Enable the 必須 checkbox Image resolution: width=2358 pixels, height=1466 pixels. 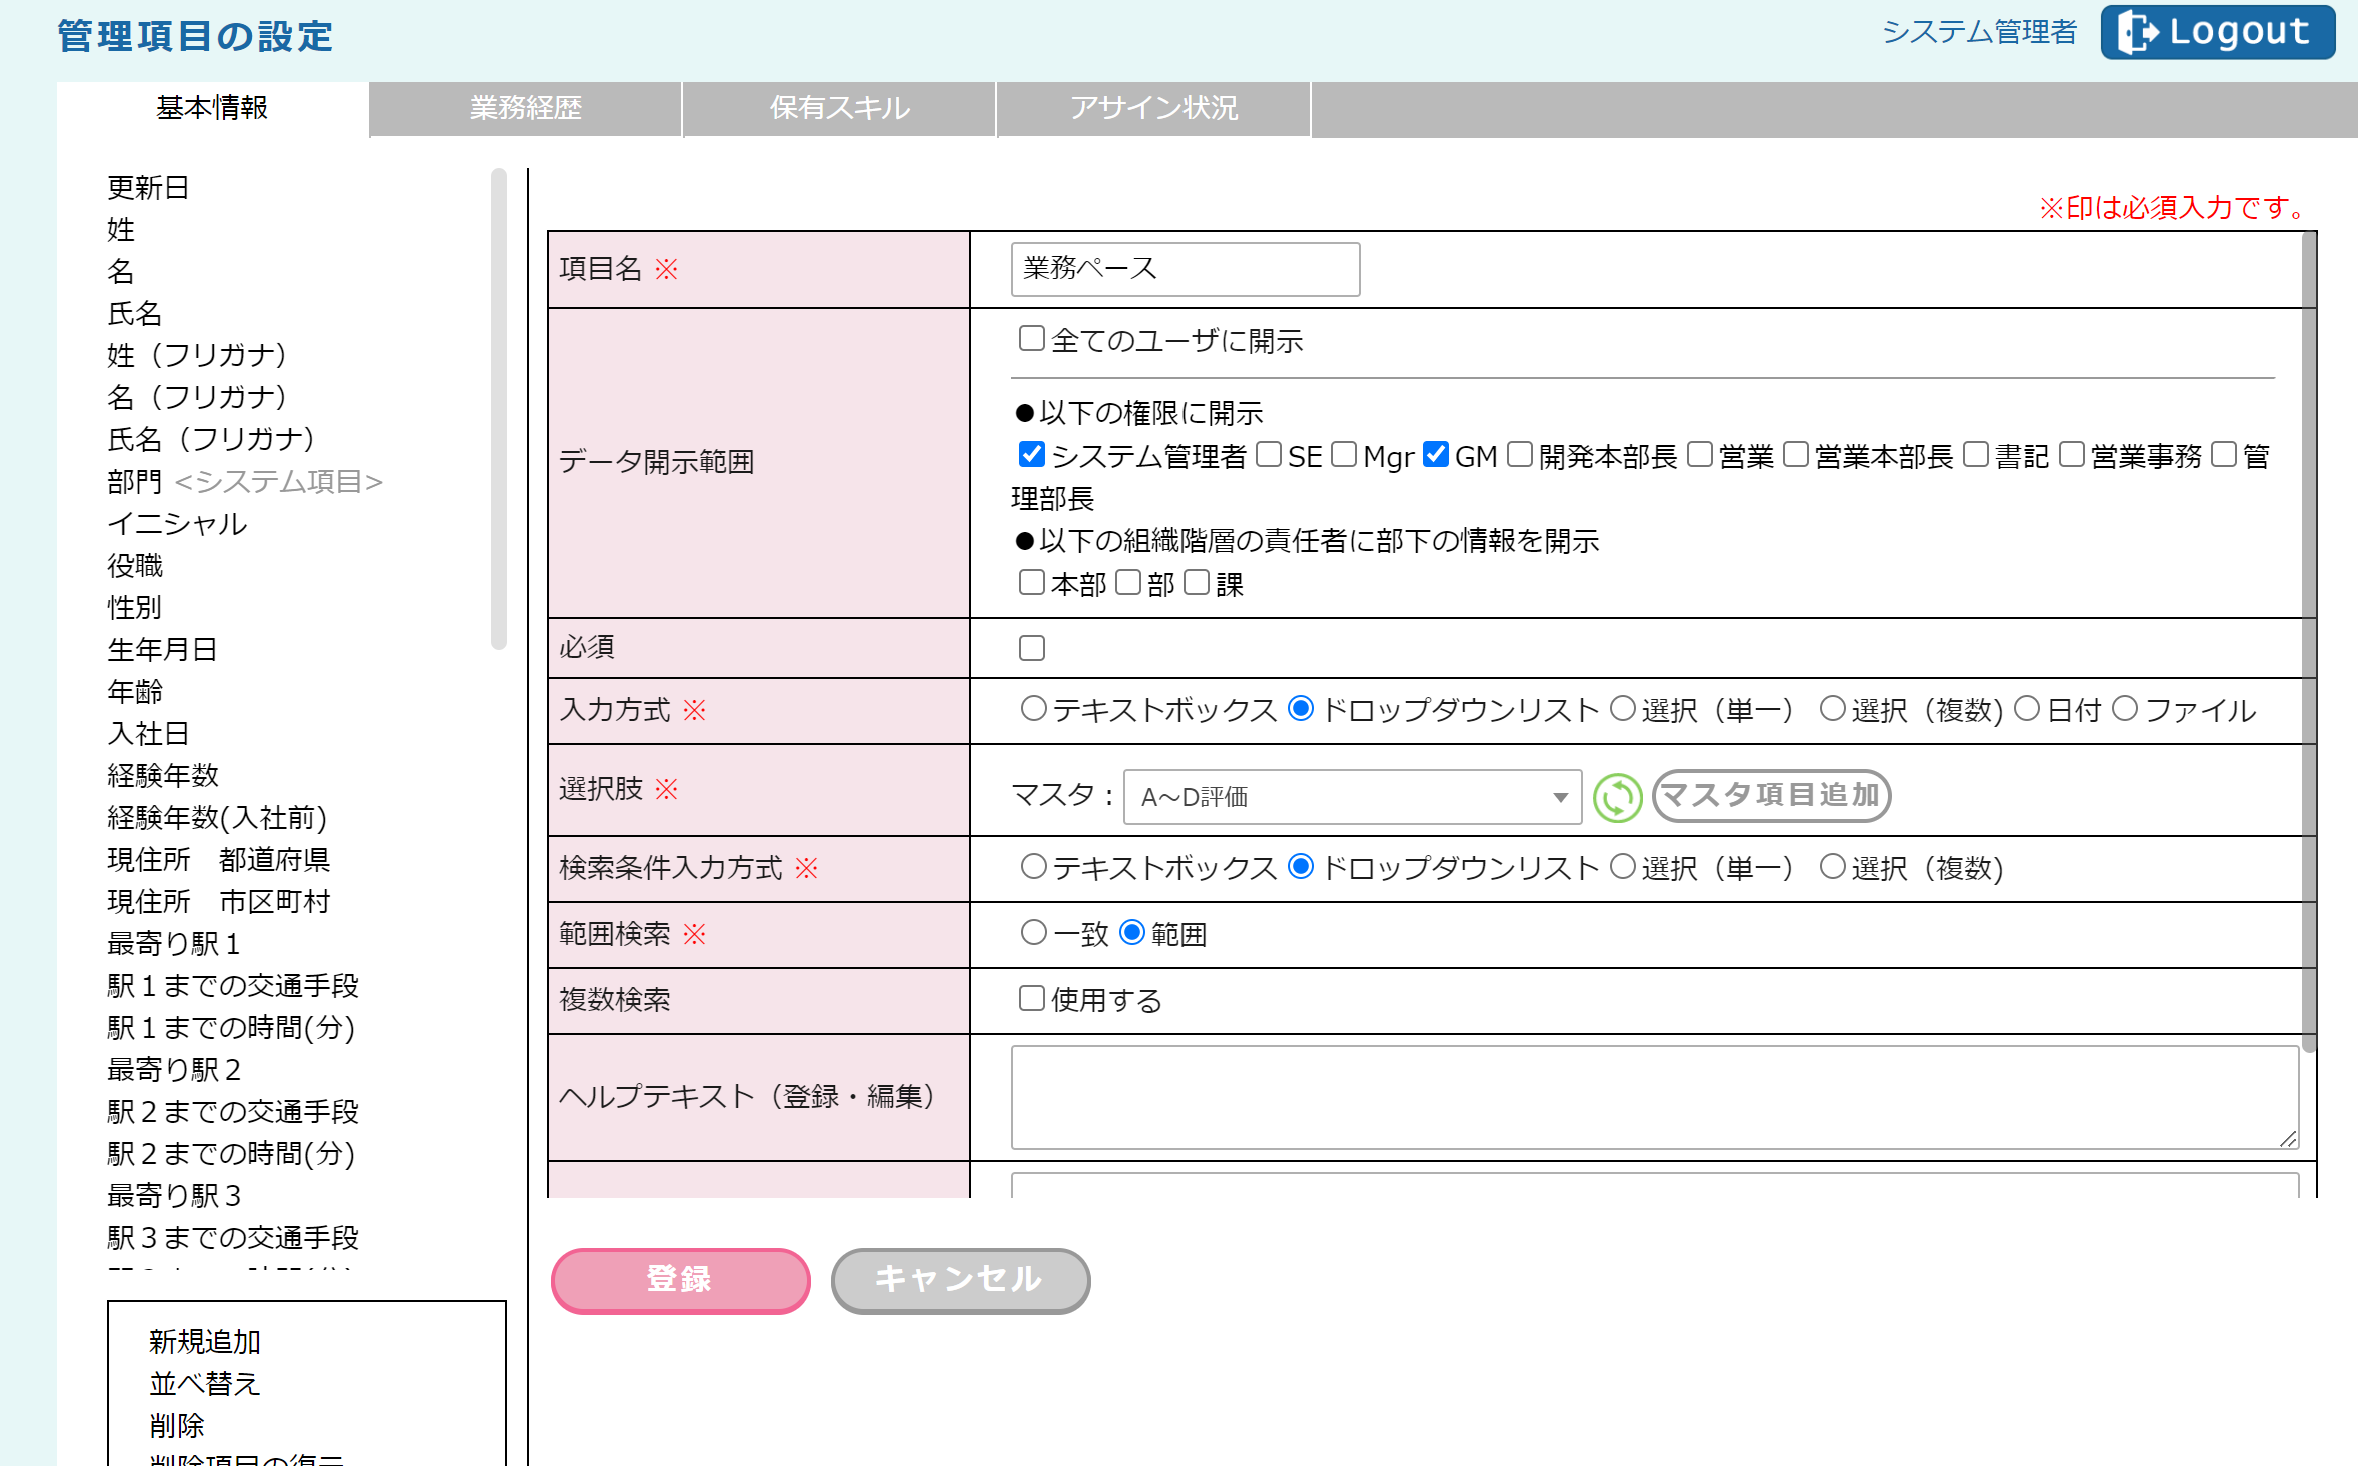click(x=1031, y=648)
